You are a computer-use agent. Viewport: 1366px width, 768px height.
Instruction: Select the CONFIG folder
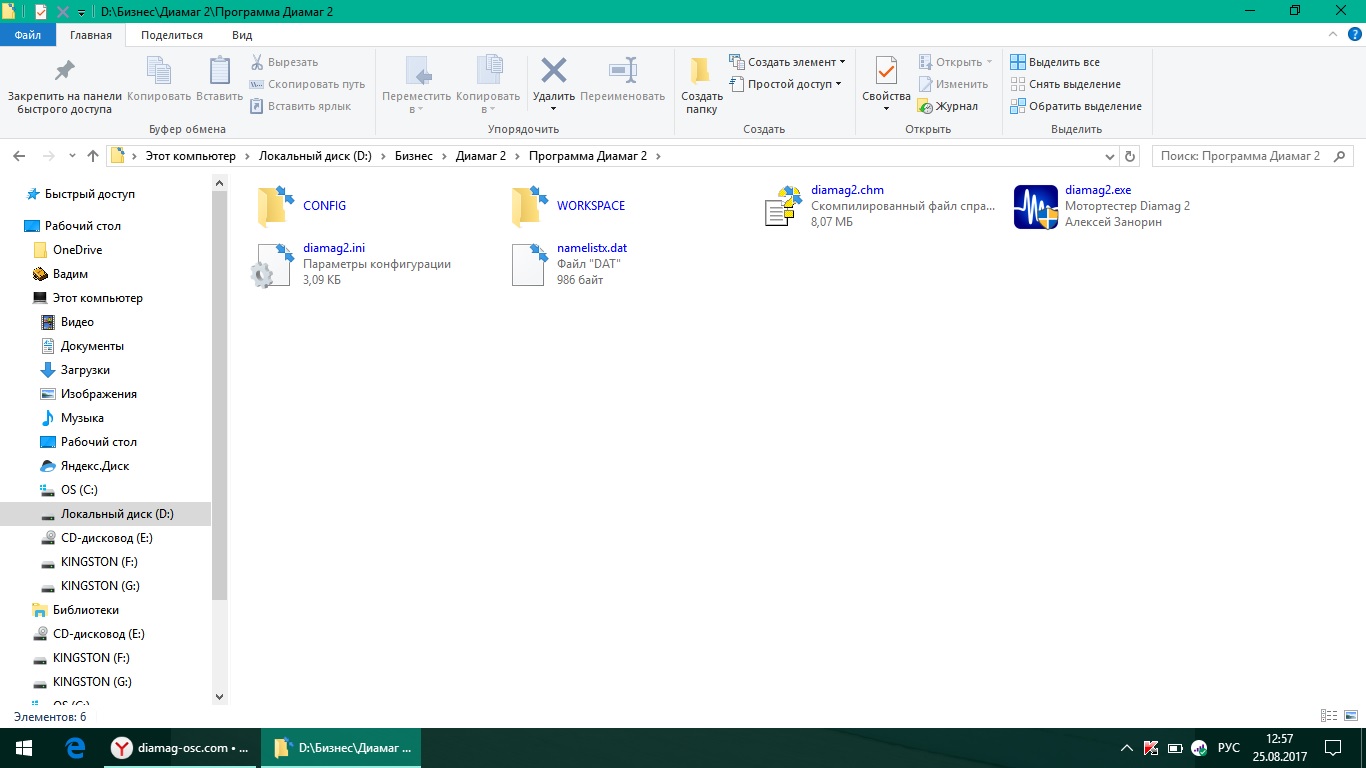coord(301,206)
